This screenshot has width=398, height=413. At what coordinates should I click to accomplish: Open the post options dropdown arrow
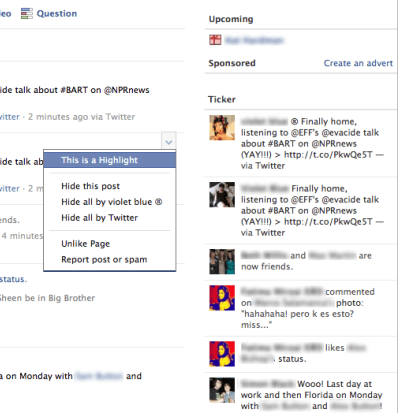point(169,142)
